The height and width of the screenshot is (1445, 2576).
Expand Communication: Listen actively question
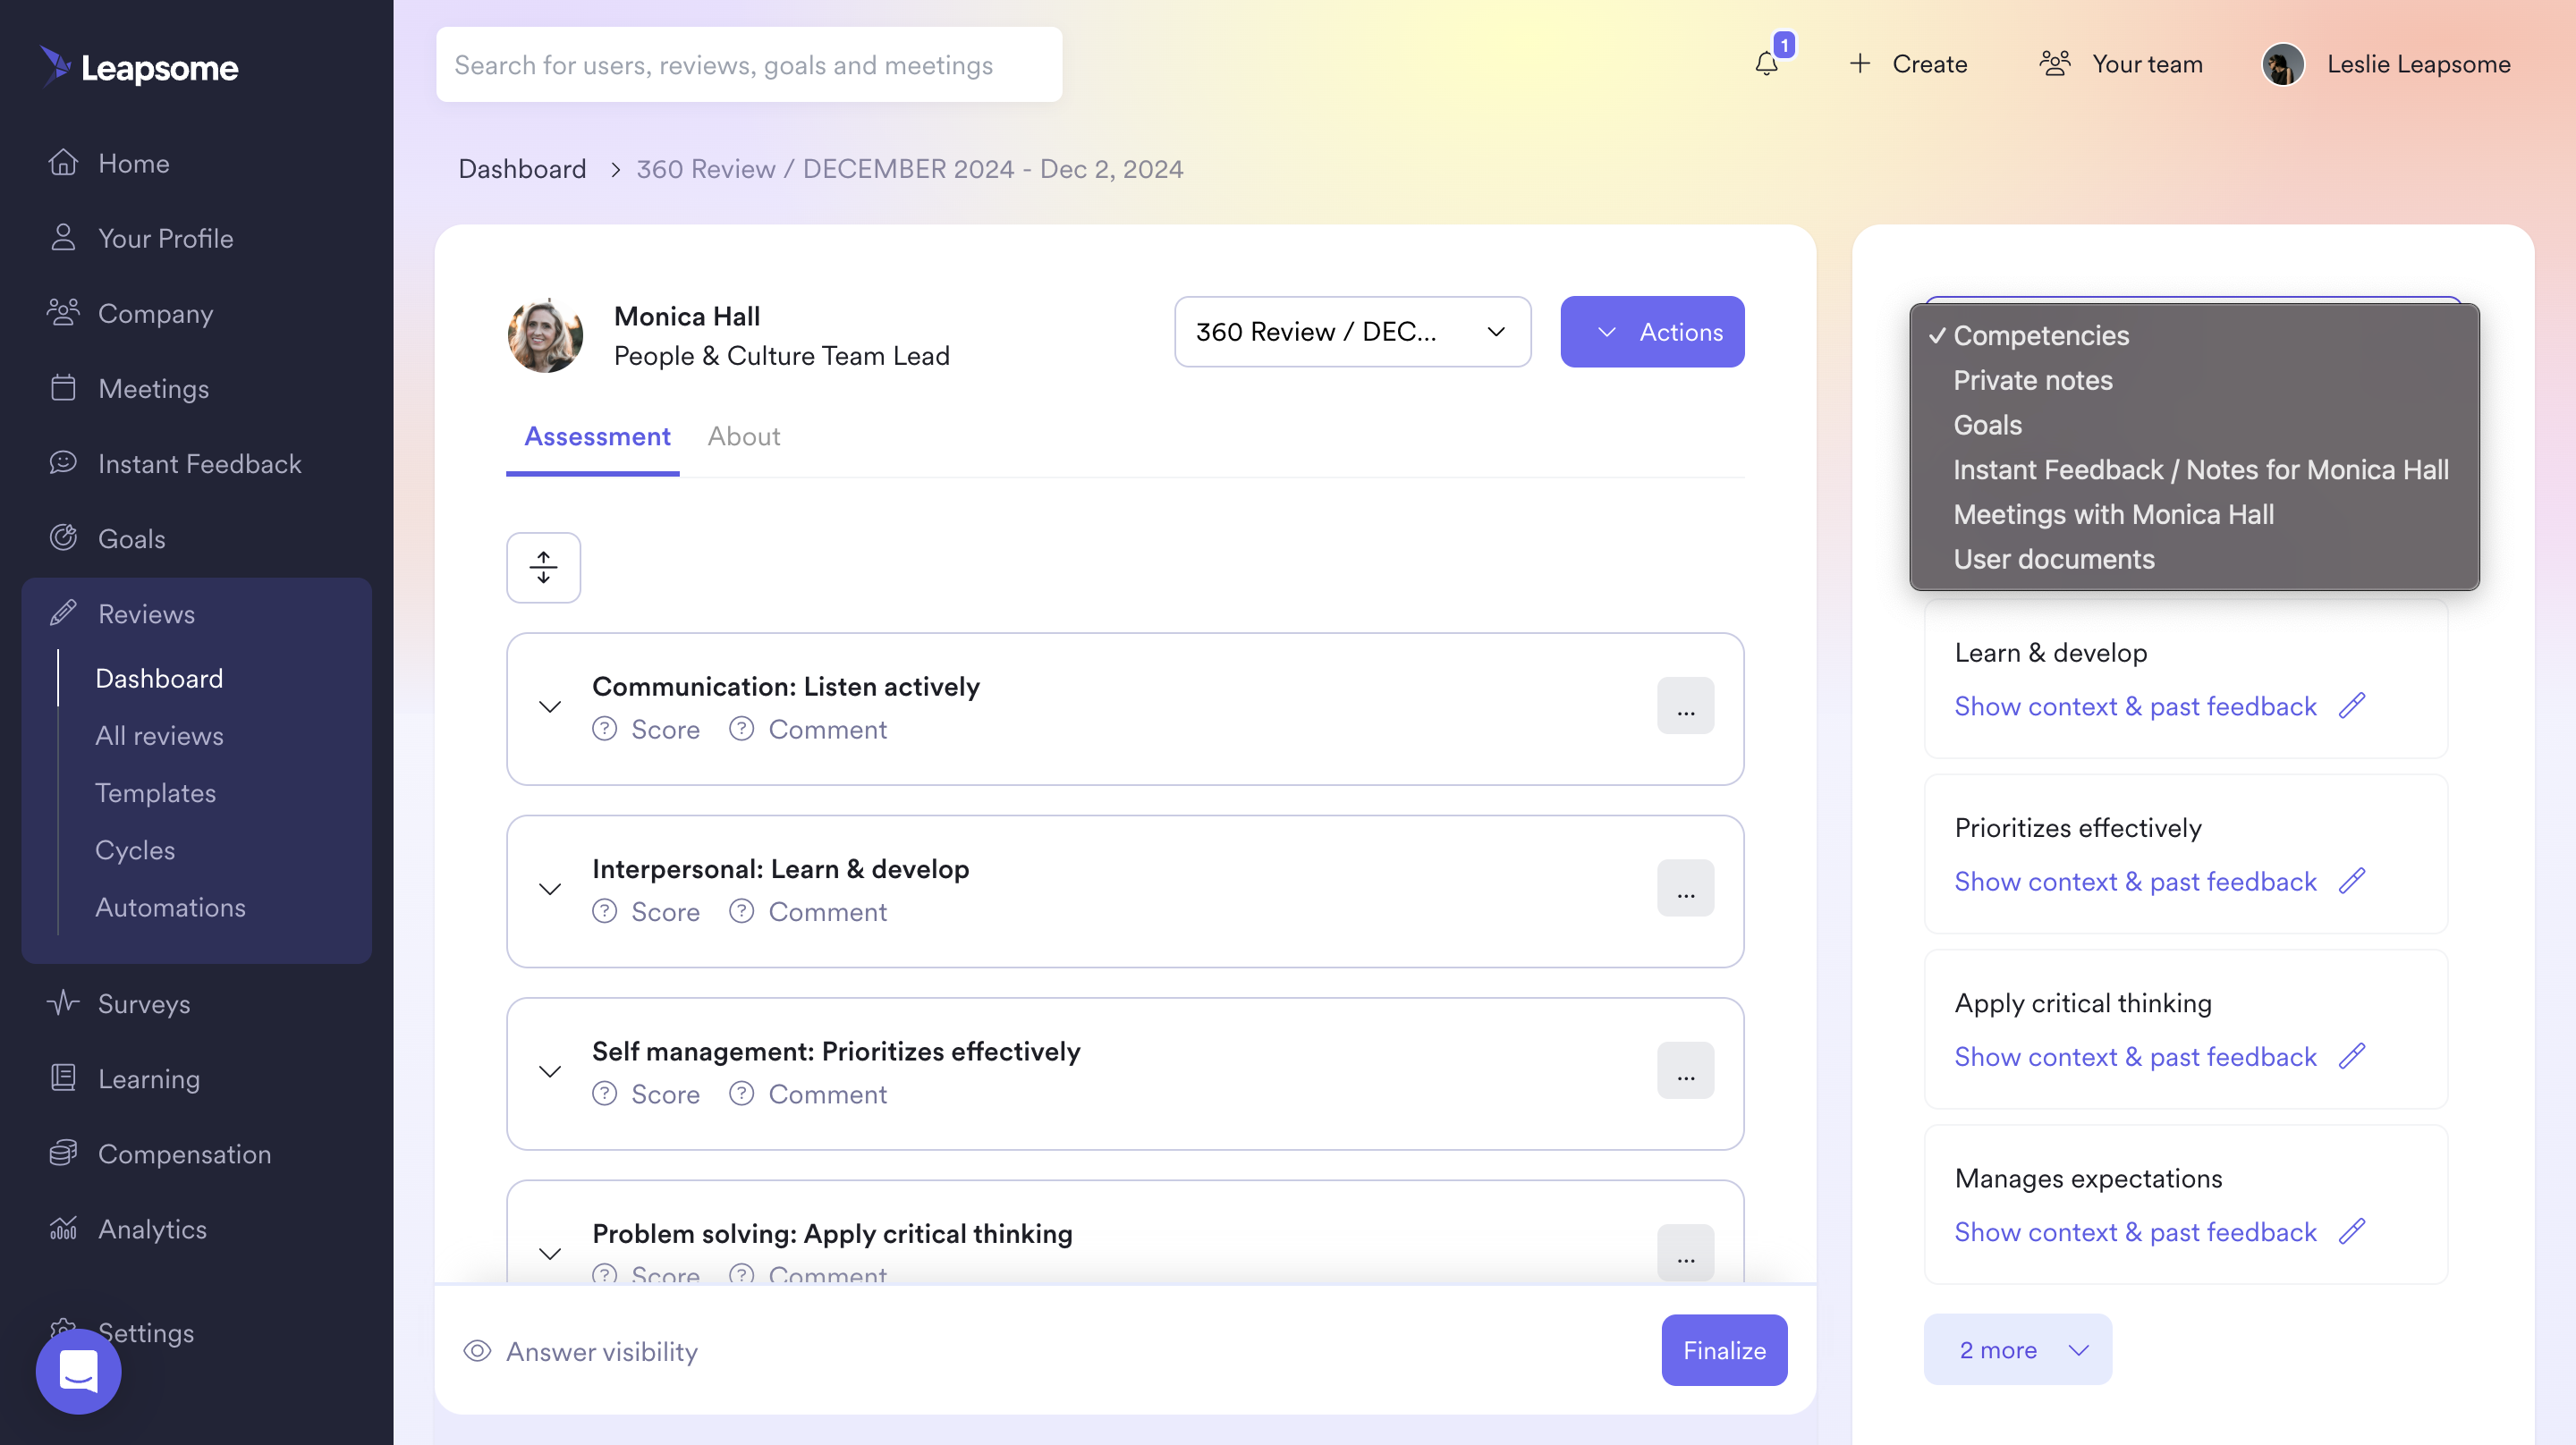550,707
